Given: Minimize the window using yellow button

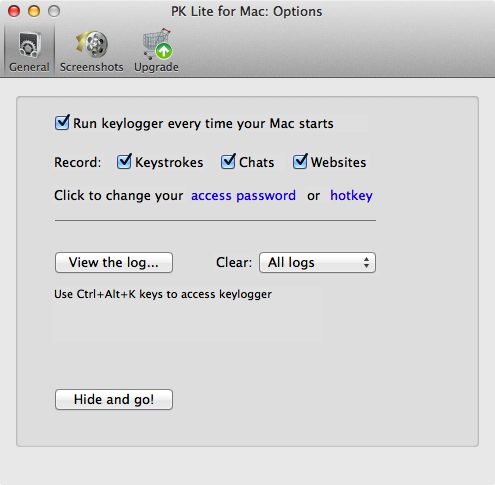Looking at the screenshot, I should (34, 11).
